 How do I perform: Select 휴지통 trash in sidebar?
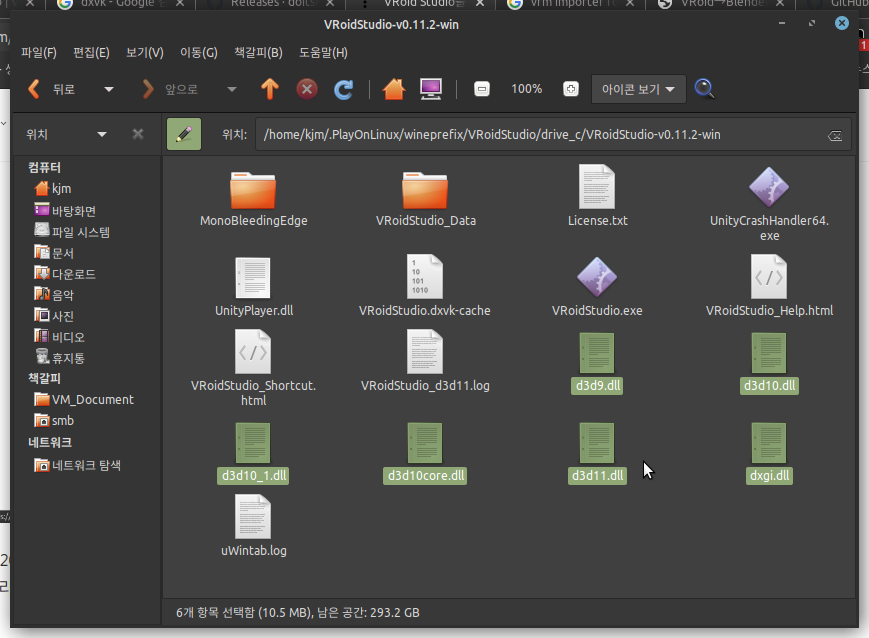(x=59, y=358)
